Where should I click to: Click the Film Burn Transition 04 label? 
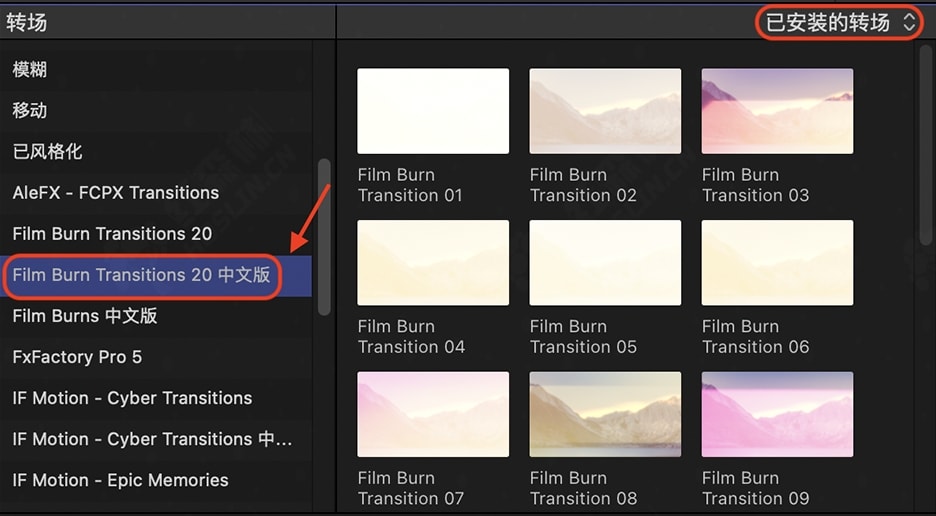pos(411,337)
